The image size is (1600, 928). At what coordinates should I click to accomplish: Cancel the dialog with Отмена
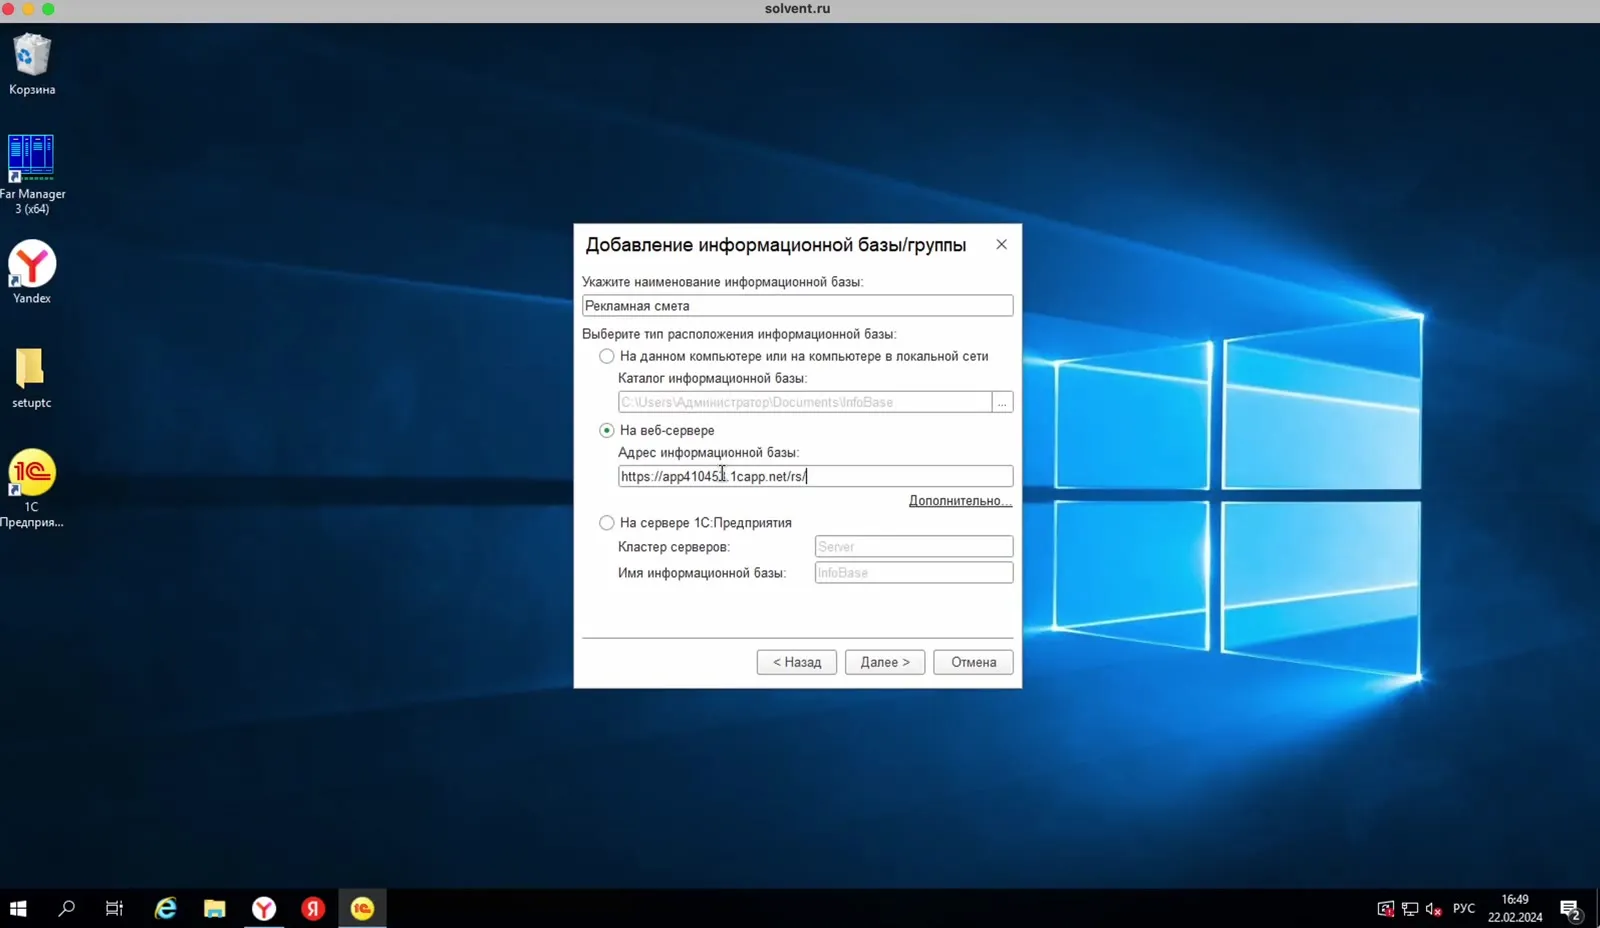tap(973, 662)
